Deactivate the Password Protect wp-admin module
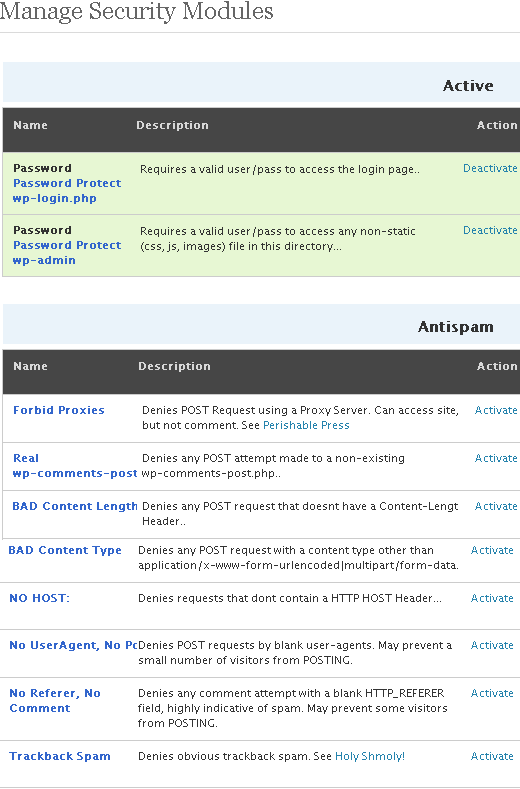Viewport: 520px width, 789px height. [490, 230]
